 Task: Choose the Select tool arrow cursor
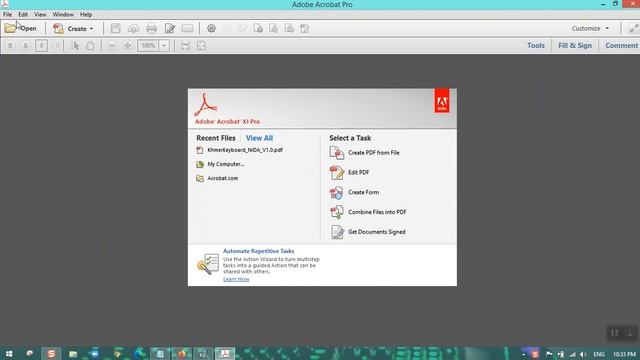[75, 45]
